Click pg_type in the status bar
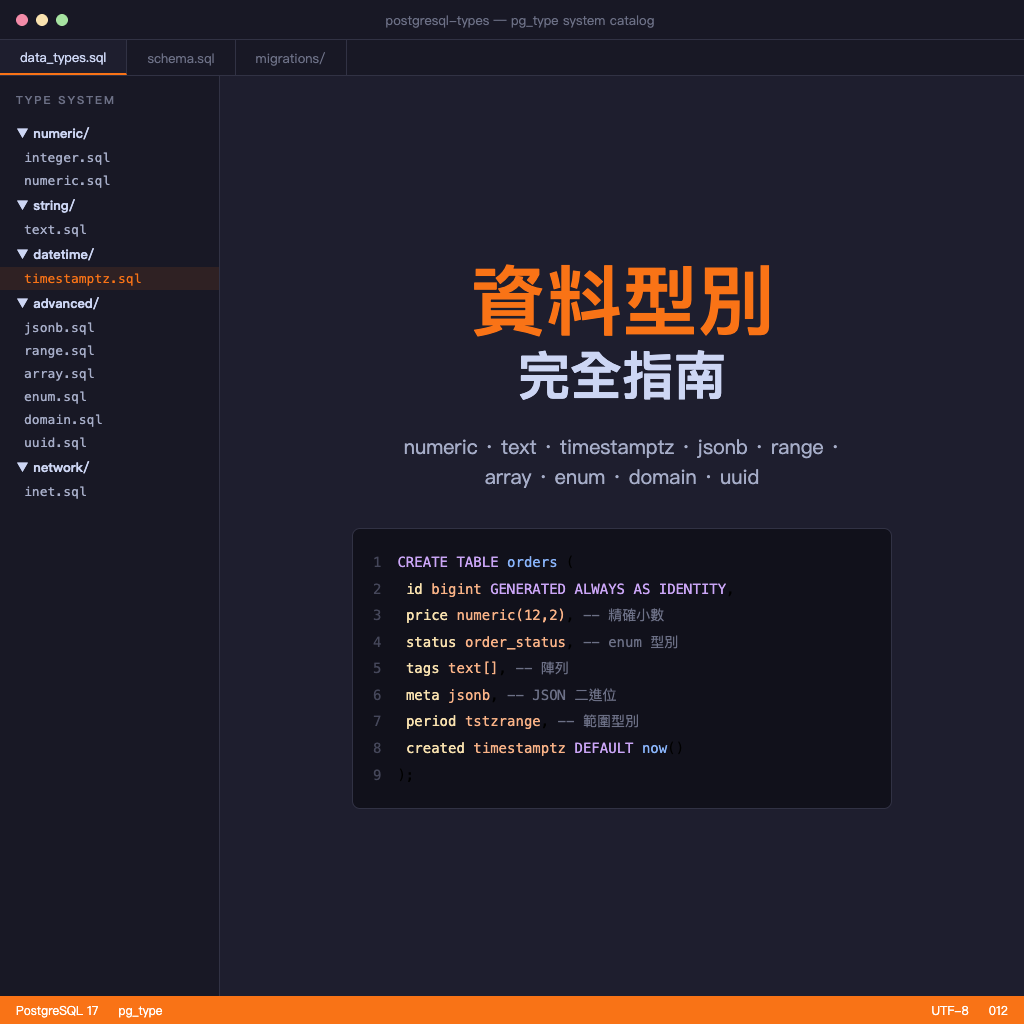 (140, 1010)
